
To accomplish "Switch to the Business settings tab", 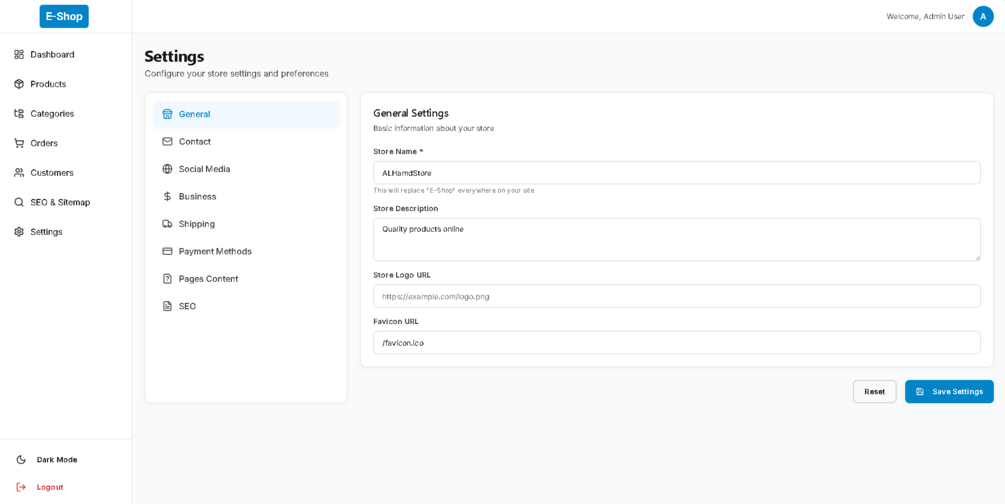I will click(197, 197).
